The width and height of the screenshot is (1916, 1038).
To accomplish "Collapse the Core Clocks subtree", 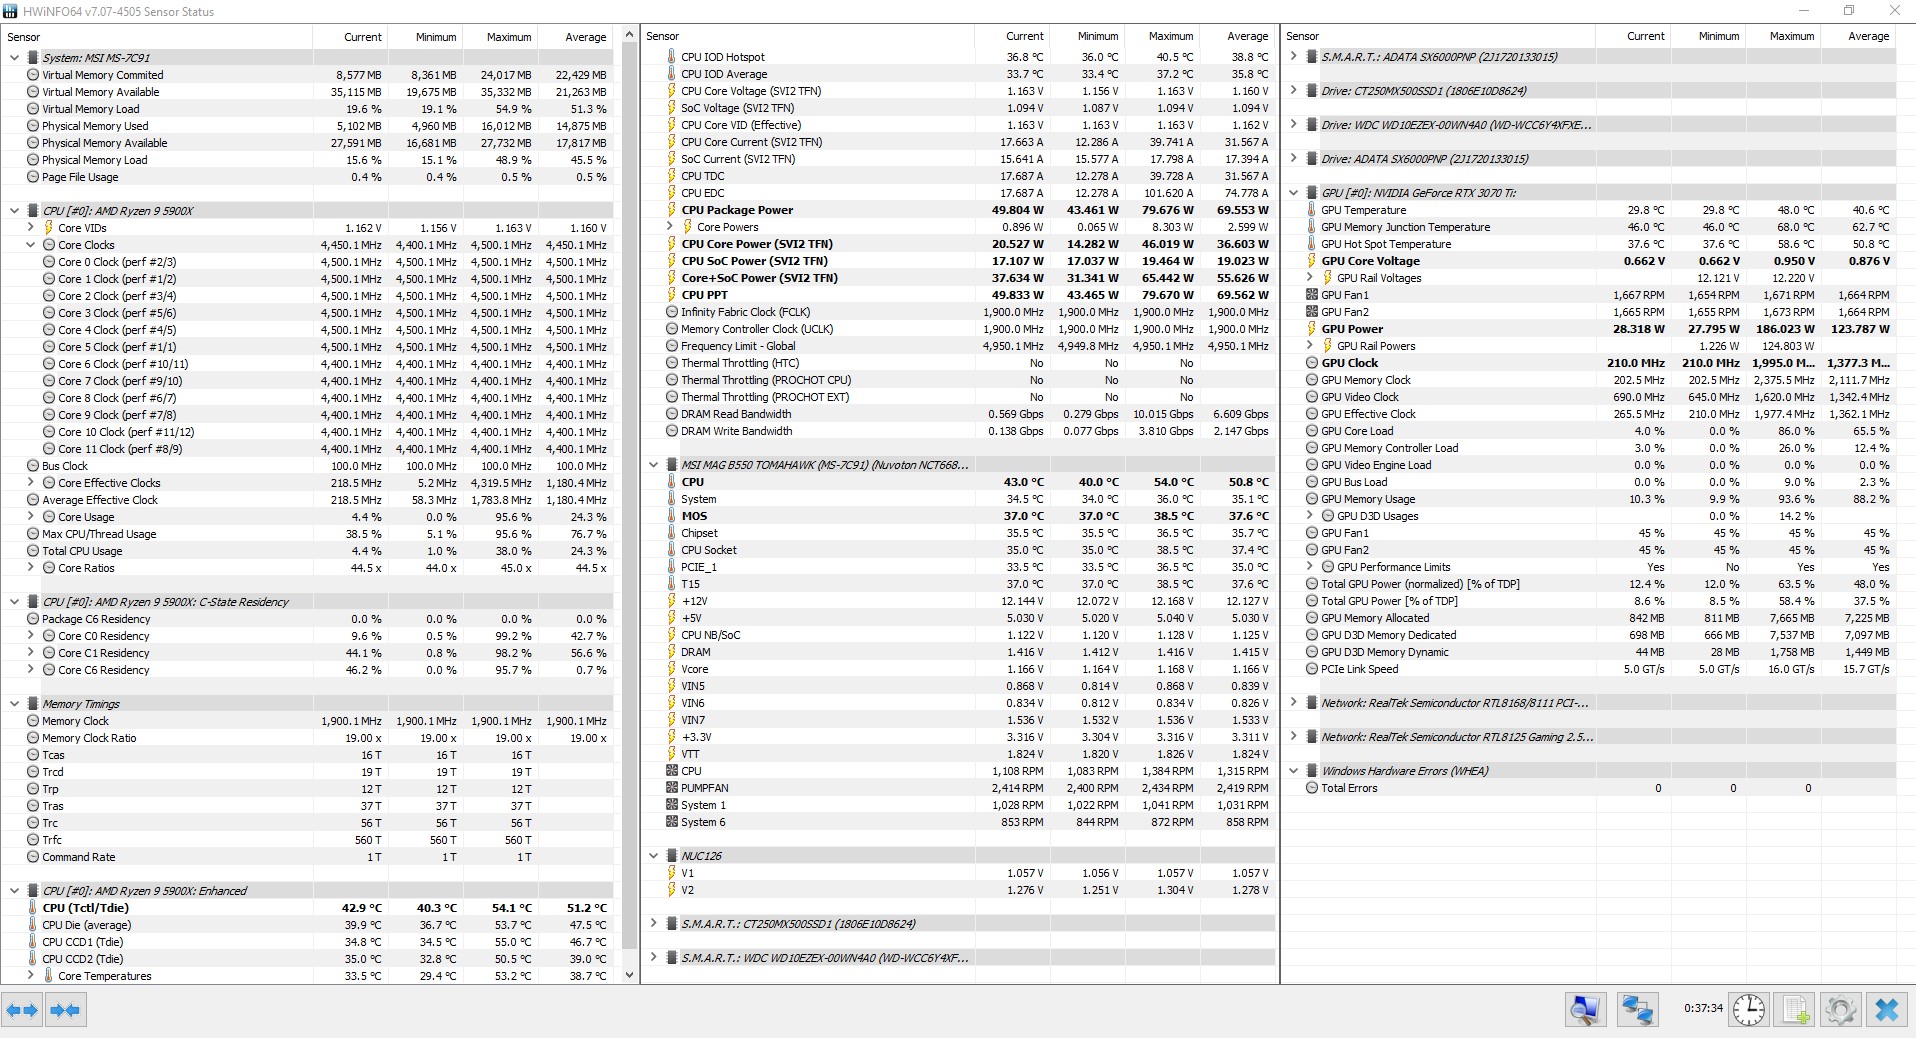I will (30, 245).
